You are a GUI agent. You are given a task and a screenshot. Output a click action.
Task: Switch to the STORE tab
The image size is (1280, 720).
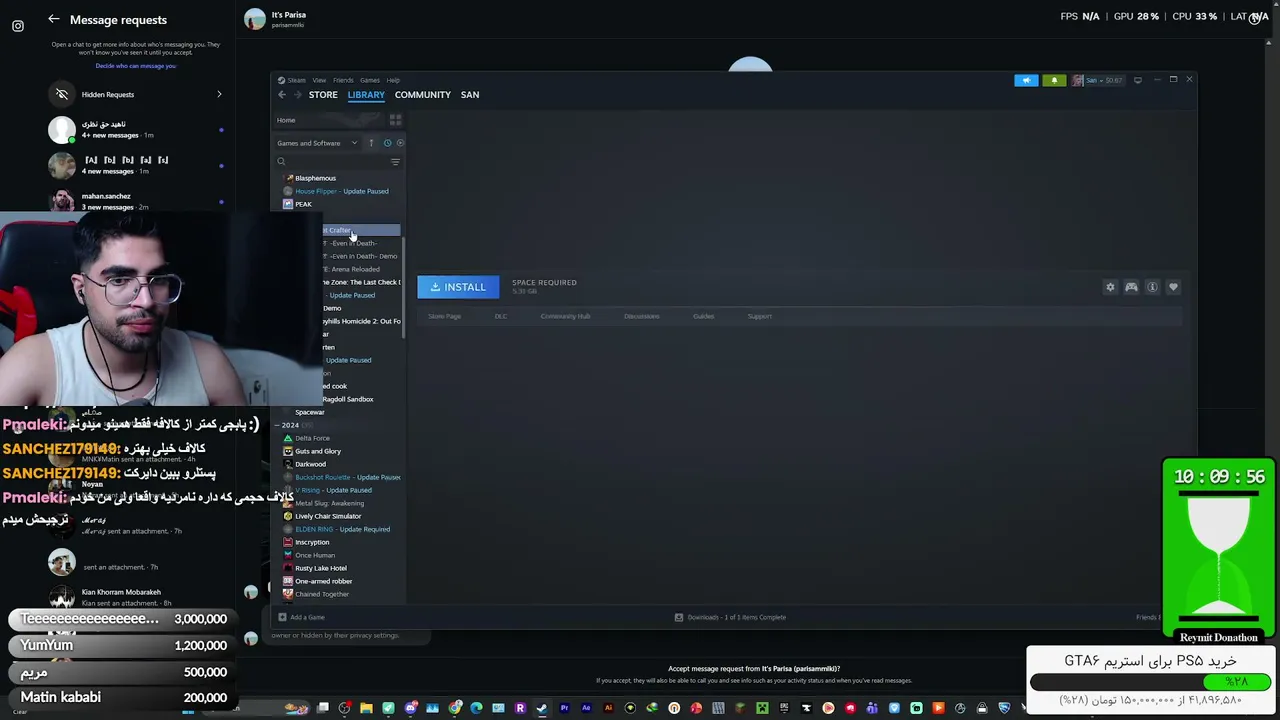(x=323, y=95)
